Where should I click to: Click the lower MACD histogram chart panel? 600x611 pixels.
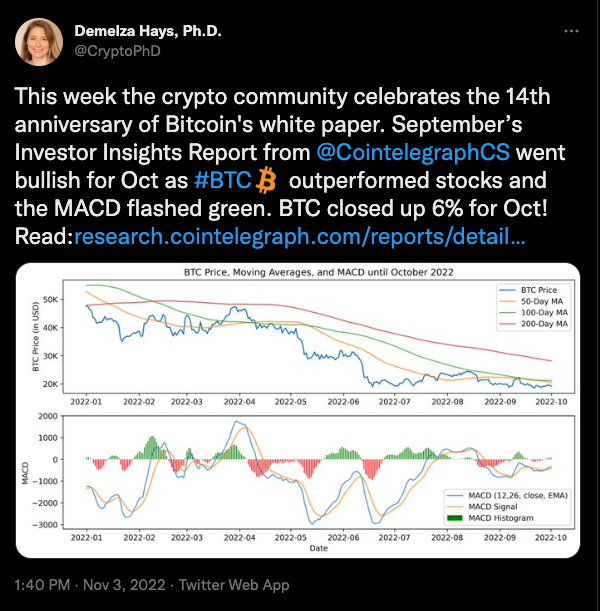tap(319, 472)
